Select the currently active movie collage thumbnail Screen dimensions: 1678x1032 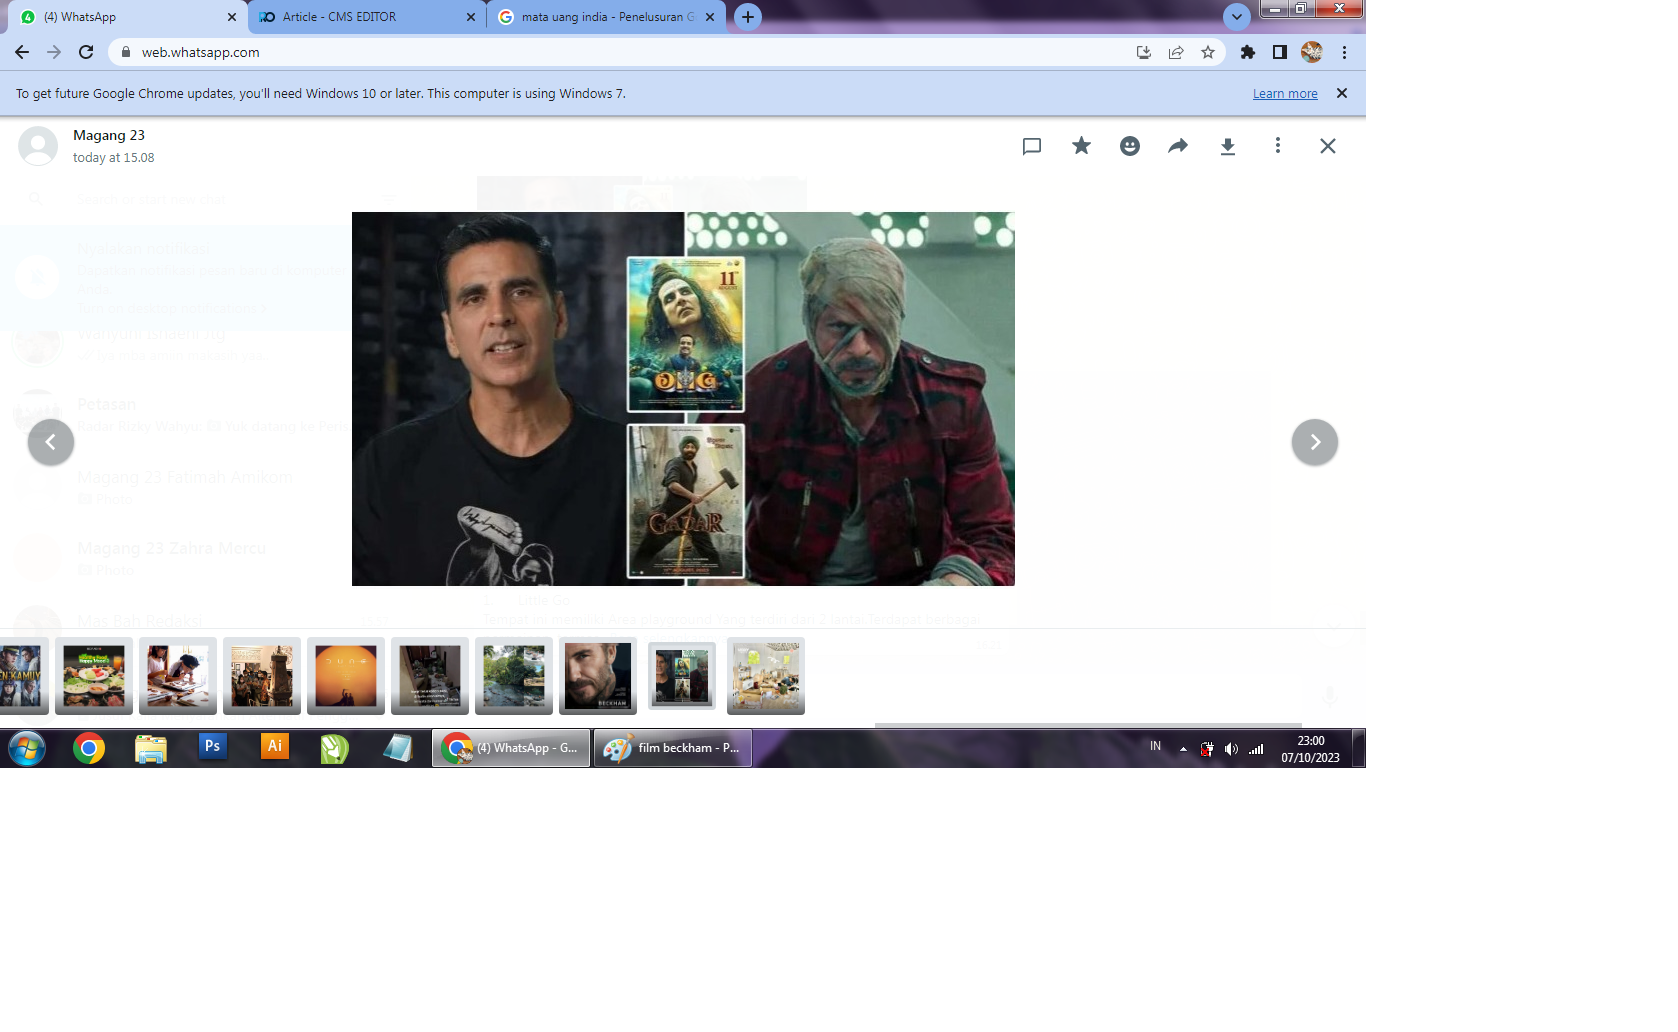coord(682,676)
